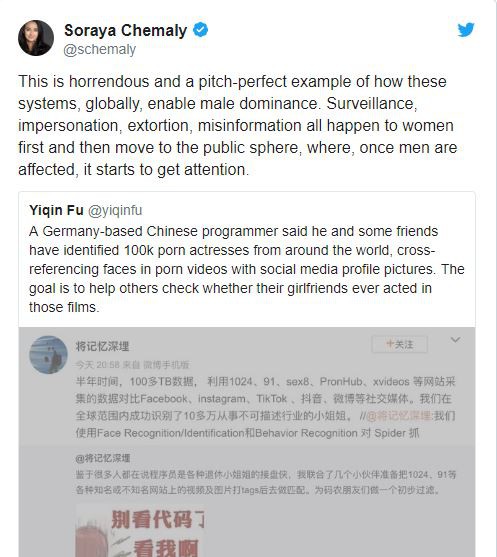The height and width of the screenshot is (557, 497).
Task: Click the @yiqinfu handle
Action: point(115,210)
